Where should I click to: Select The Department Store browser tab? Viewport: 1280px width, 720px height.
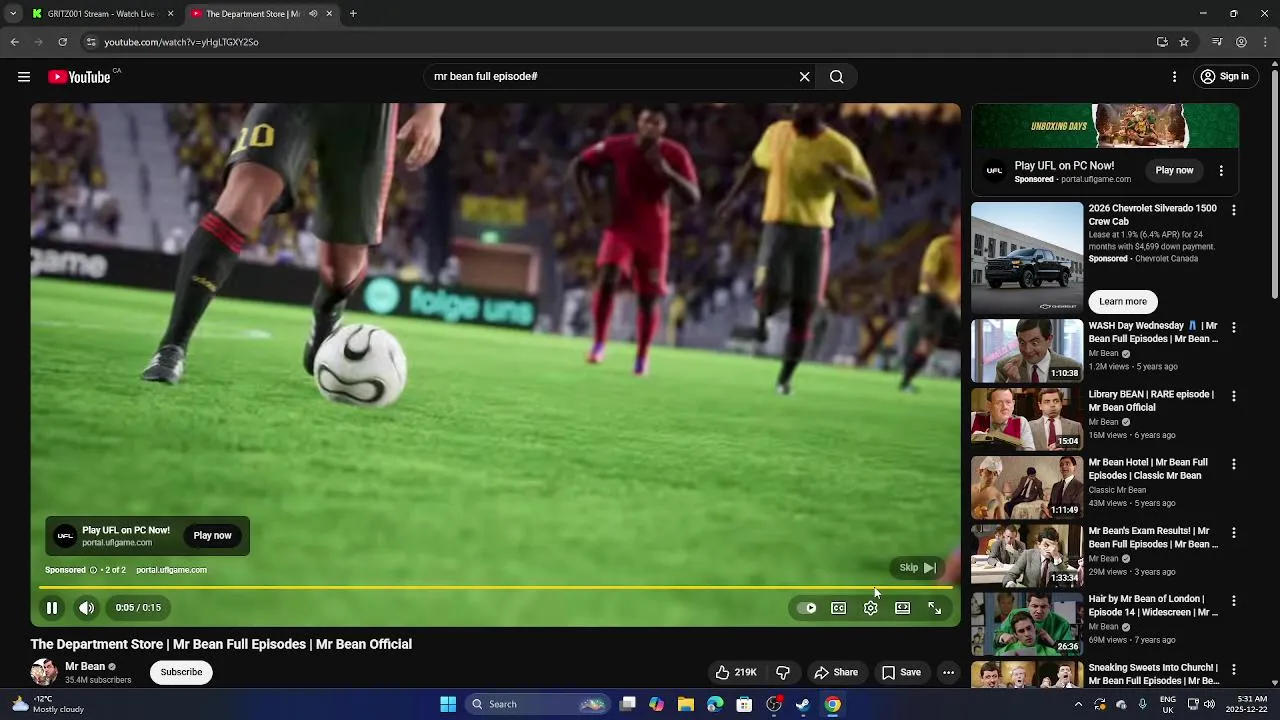[x=252, y=14]
